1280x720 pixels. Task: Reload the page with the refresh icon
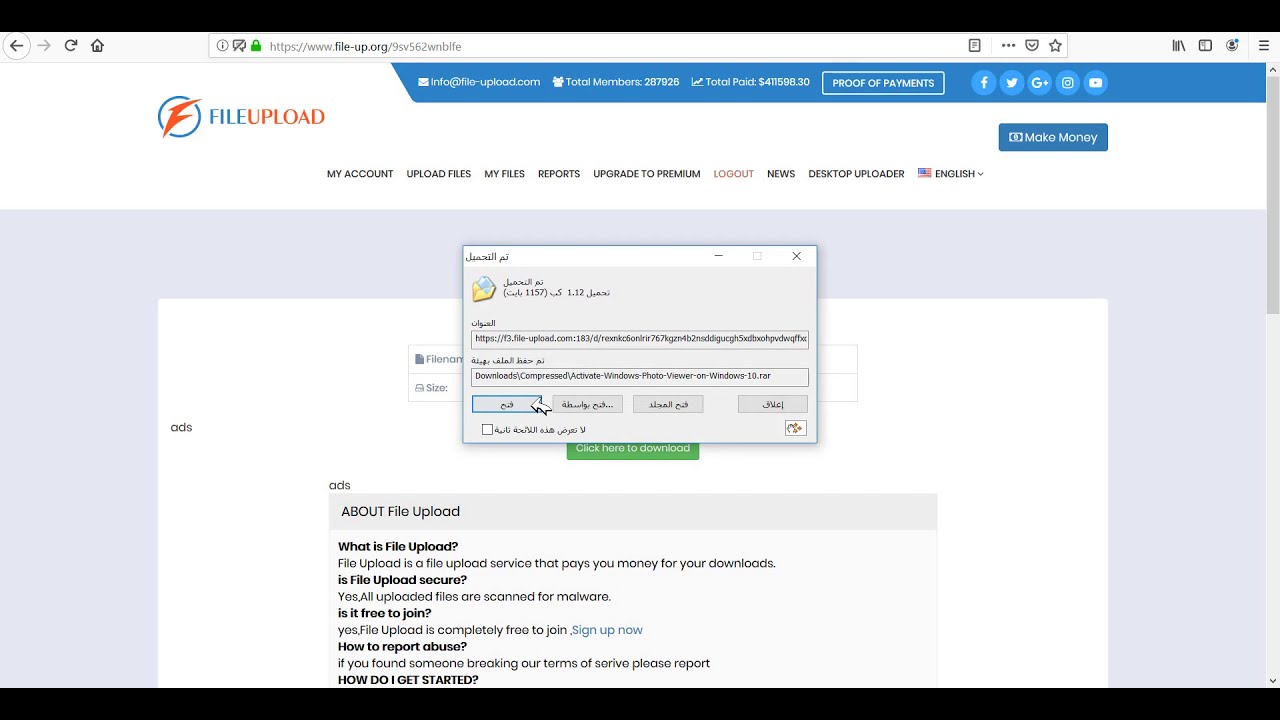point(71,45)
